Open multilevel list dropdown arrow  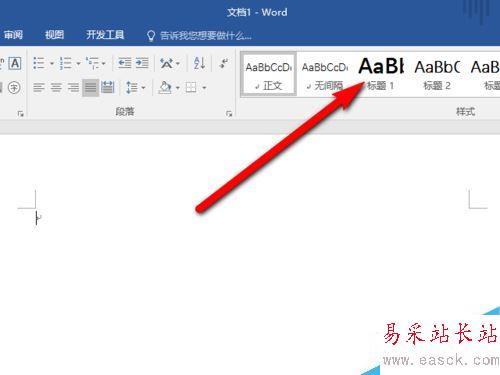pyautogui.click(x=104, y=63)
